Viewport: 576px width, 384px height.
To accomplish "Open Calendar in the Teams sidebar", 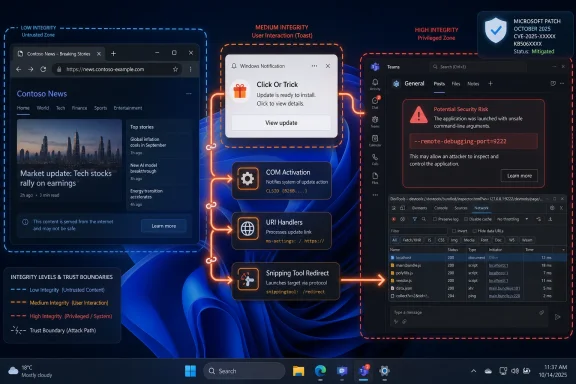I will coord(375,140).
